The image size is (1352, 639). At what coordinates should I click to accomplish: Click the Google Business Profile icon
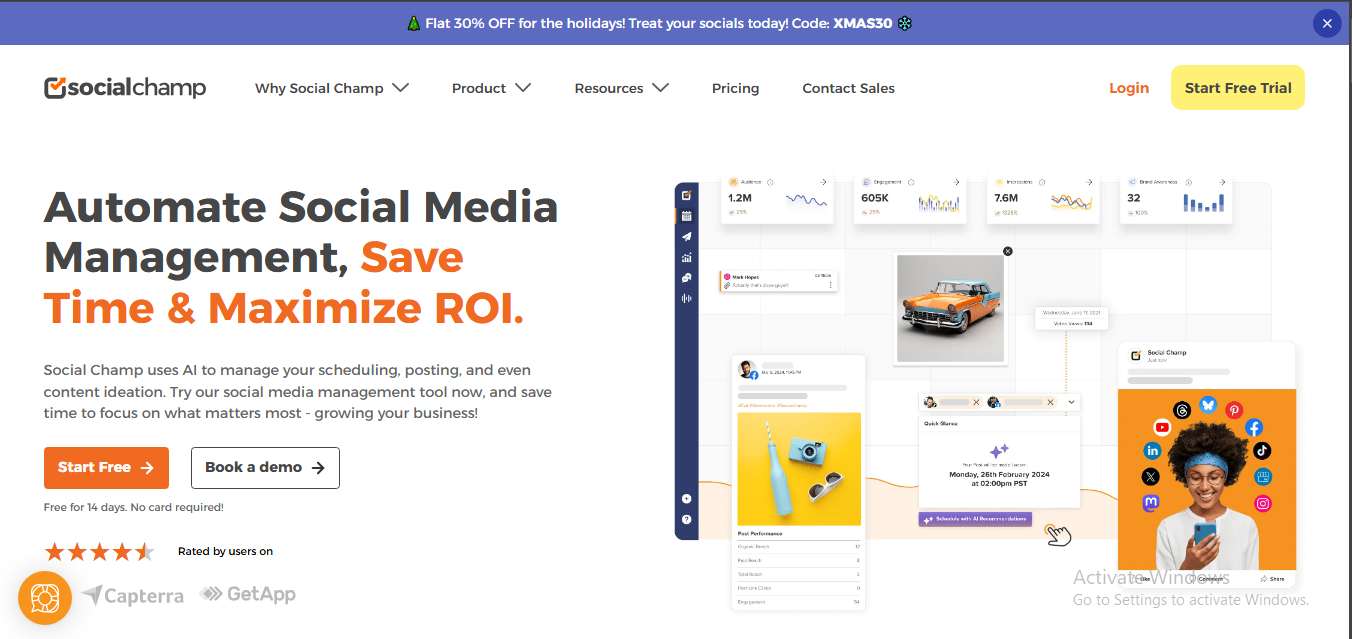(1263, 477)
